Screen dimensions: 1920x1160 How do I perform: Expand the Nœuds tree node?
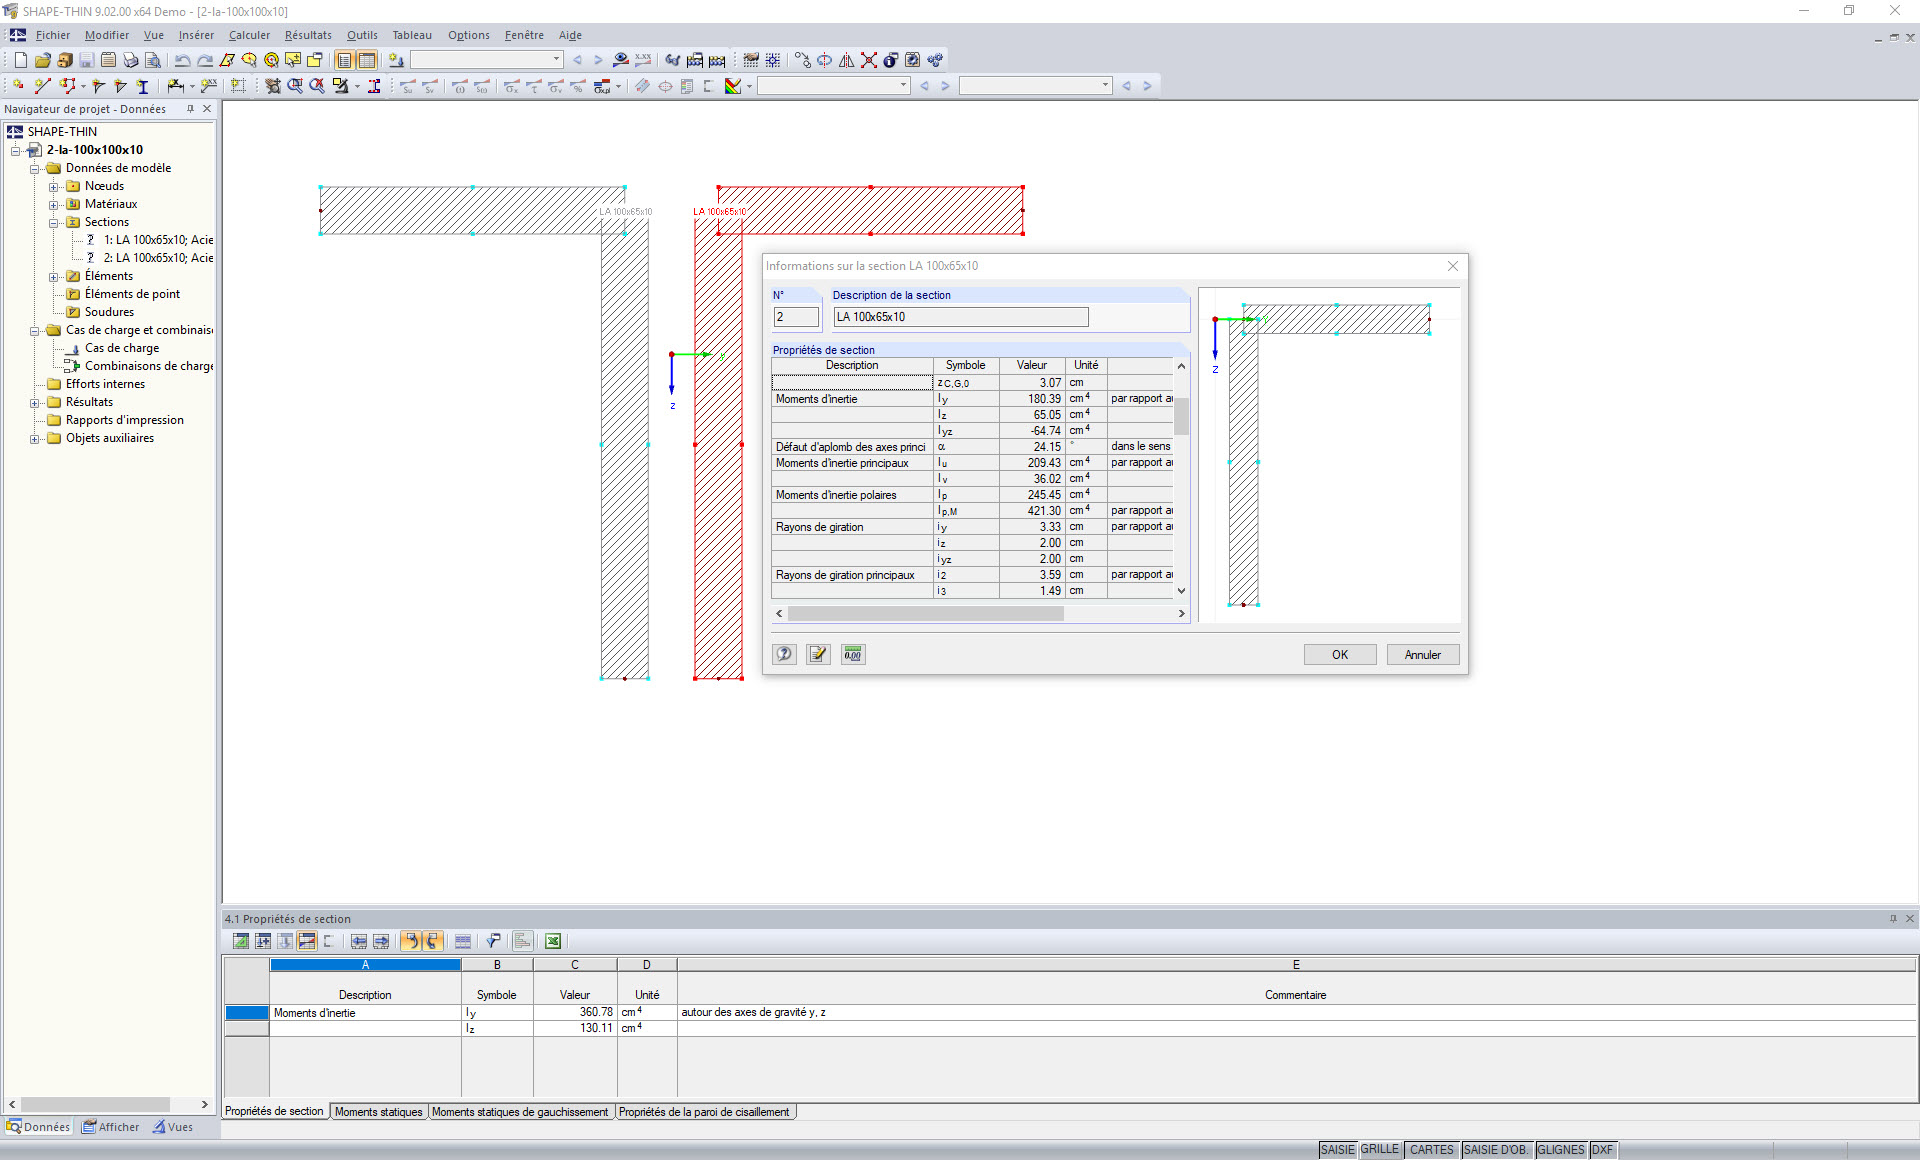54,186
